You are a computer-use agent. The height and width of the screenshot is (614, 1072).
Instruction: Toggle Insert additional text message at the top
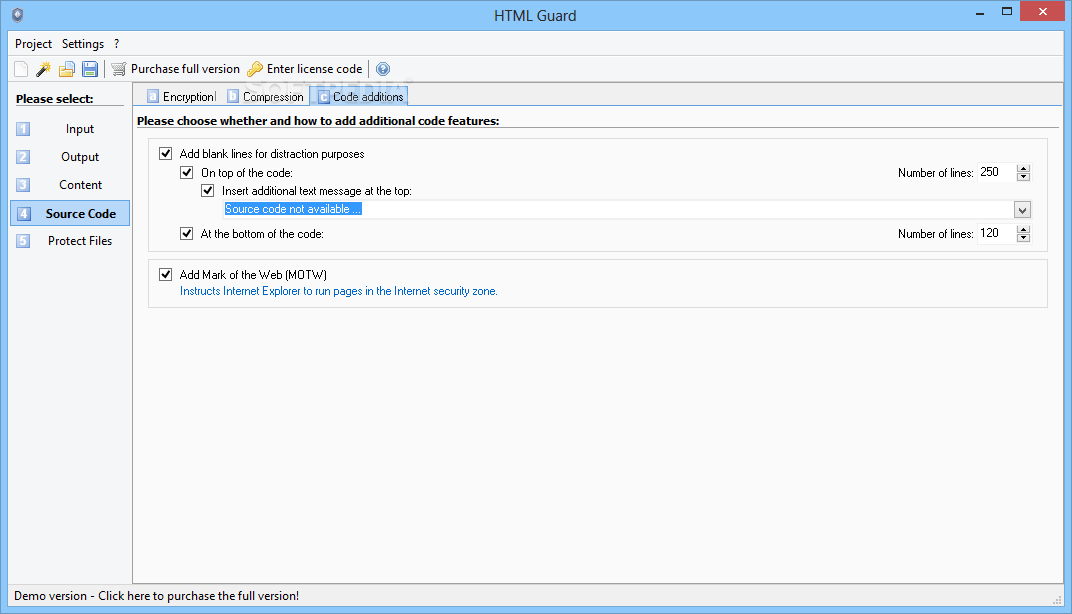(x=208, y=191)
